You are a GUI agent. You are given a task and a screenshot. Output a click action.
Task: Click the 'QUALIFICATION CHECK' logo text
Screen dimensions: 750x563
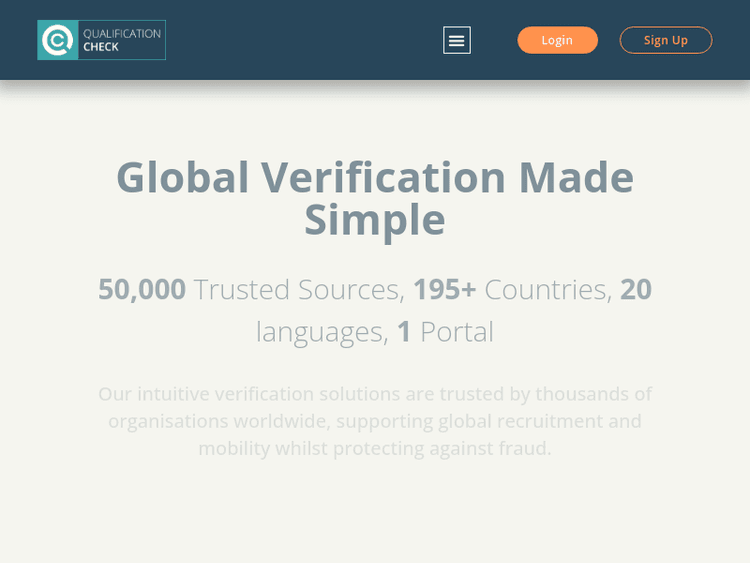point(122,40)
